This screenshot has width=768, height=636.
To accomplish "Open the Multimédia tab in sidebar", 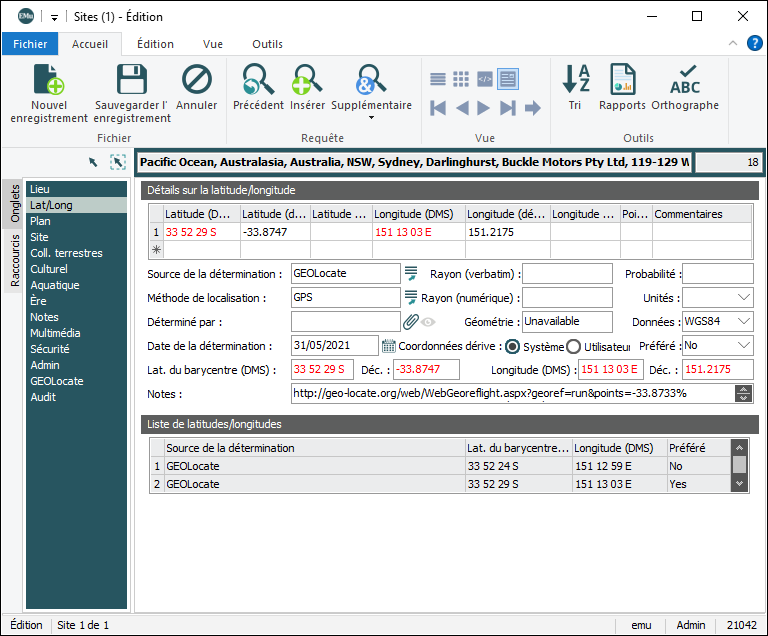I will 55,333.
